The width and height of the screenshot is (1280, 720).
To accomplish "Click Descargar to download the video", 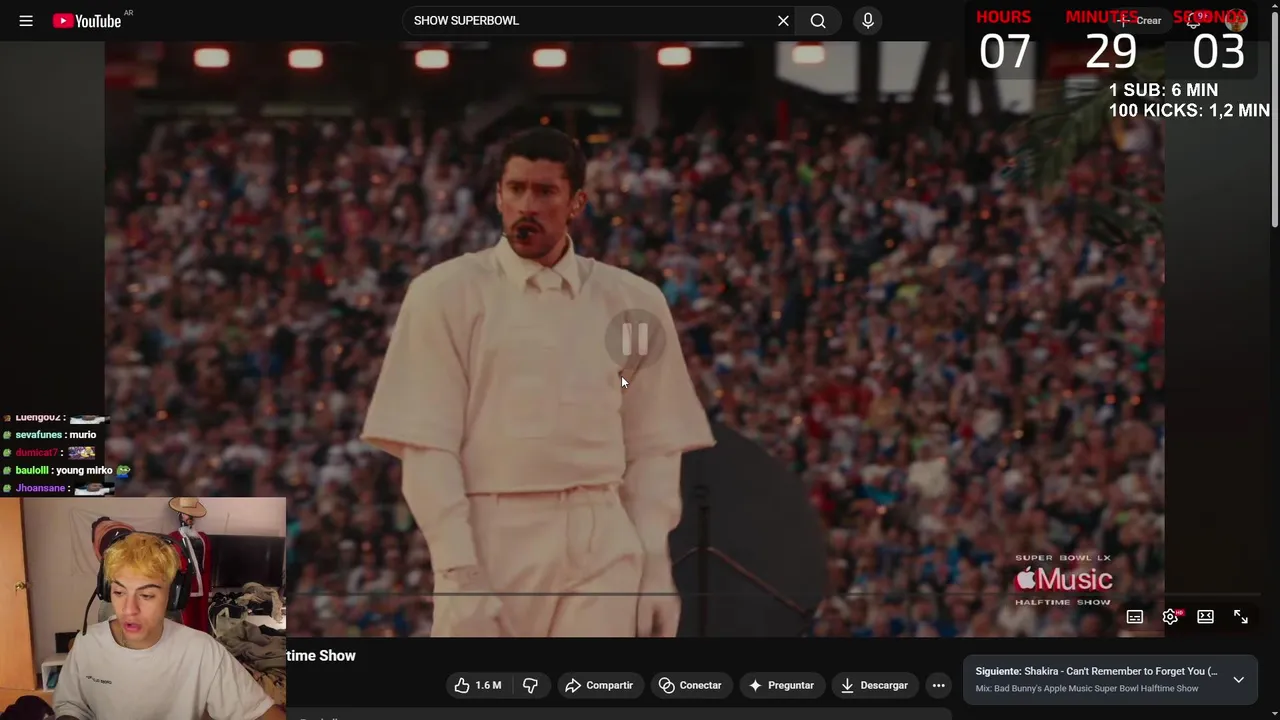I will pos(874,685).
